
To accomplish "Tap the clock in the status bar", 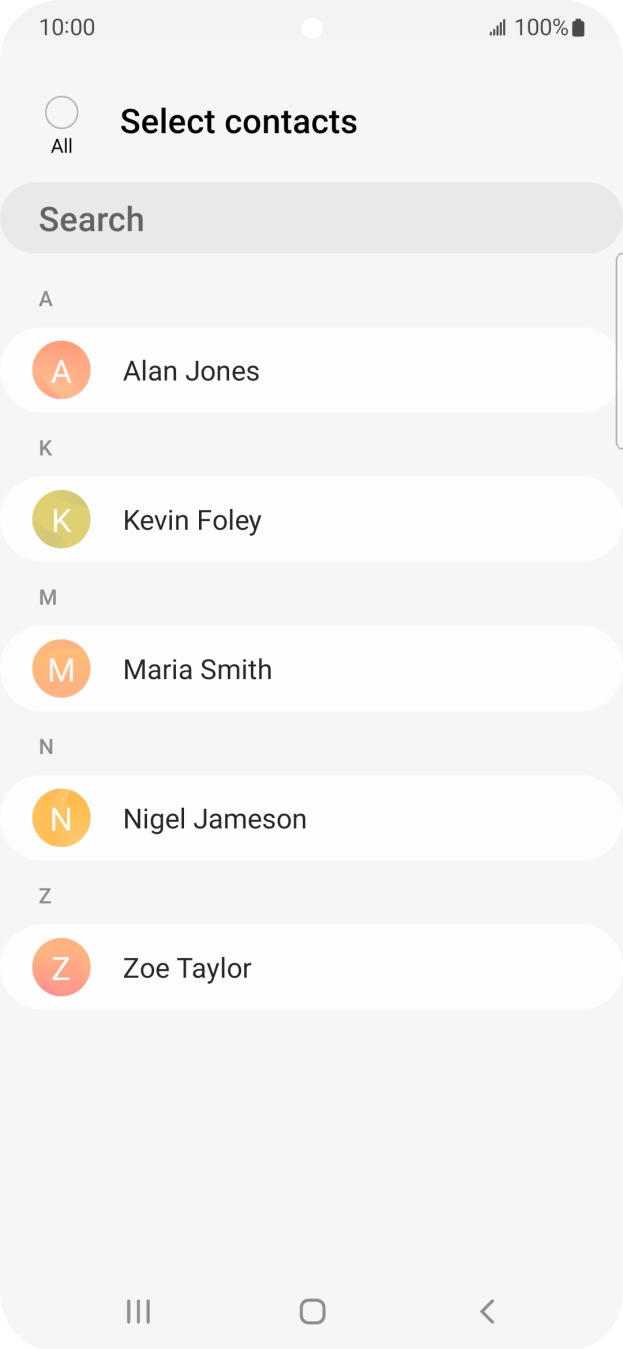I will click(x=67, y=28).
